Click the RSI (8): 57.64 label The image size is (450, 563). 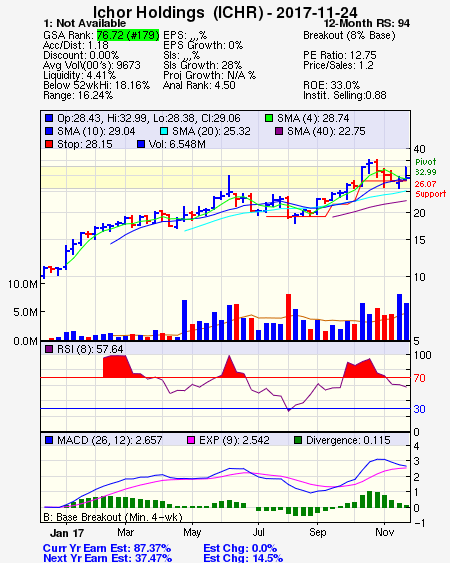coord(90,349)
